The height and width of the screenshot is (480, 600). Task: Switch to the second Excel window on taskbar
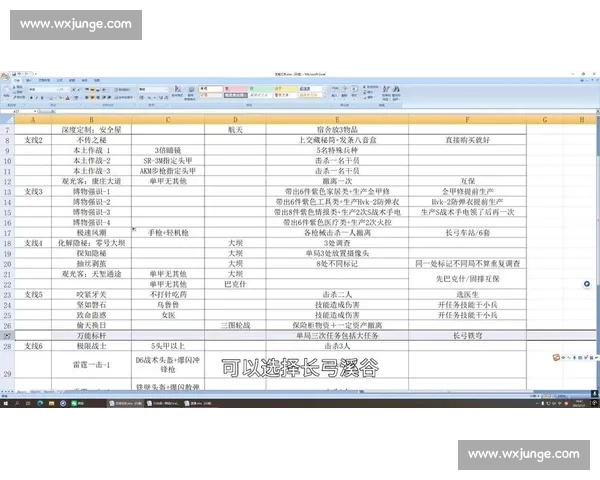pyautogui.click(x=163, y=403)
